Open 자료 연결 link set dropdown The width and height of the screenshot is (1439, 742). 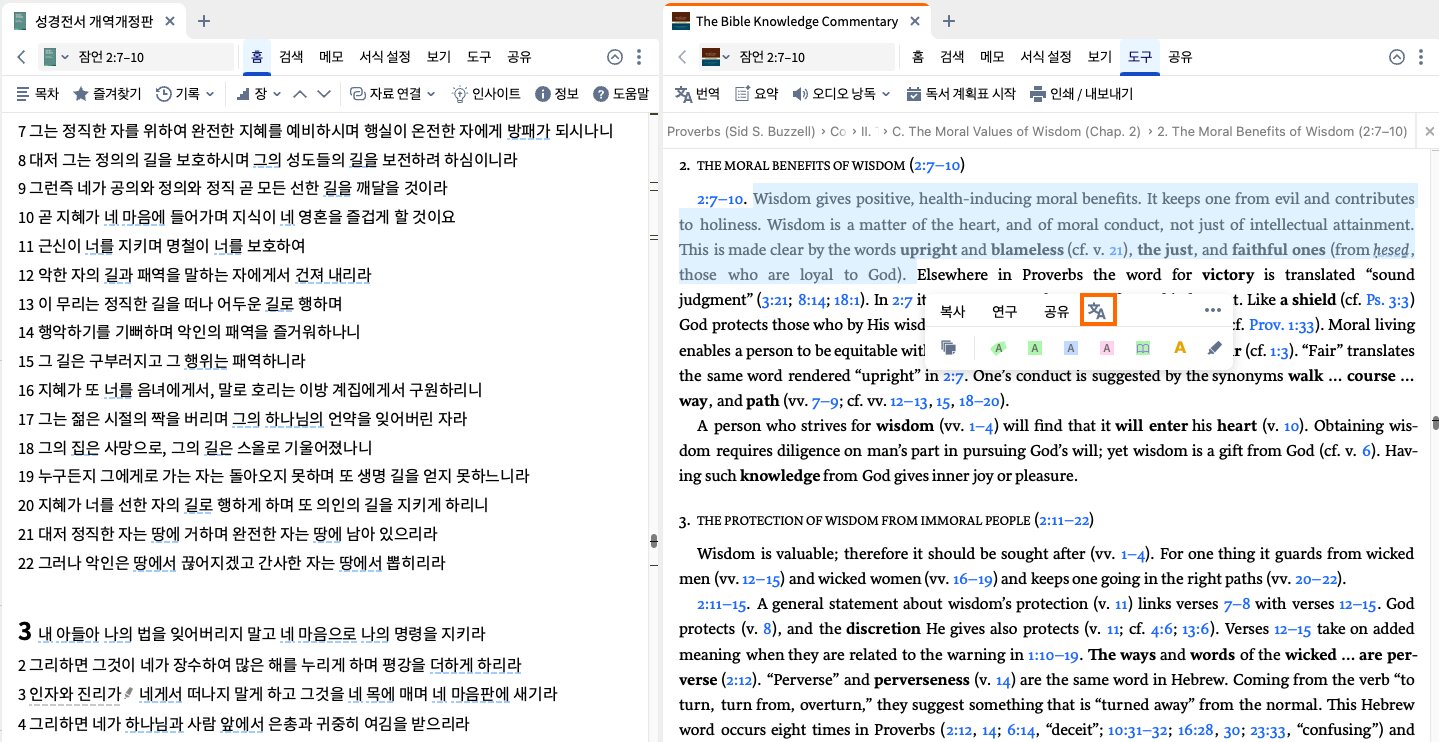[392, 94]
